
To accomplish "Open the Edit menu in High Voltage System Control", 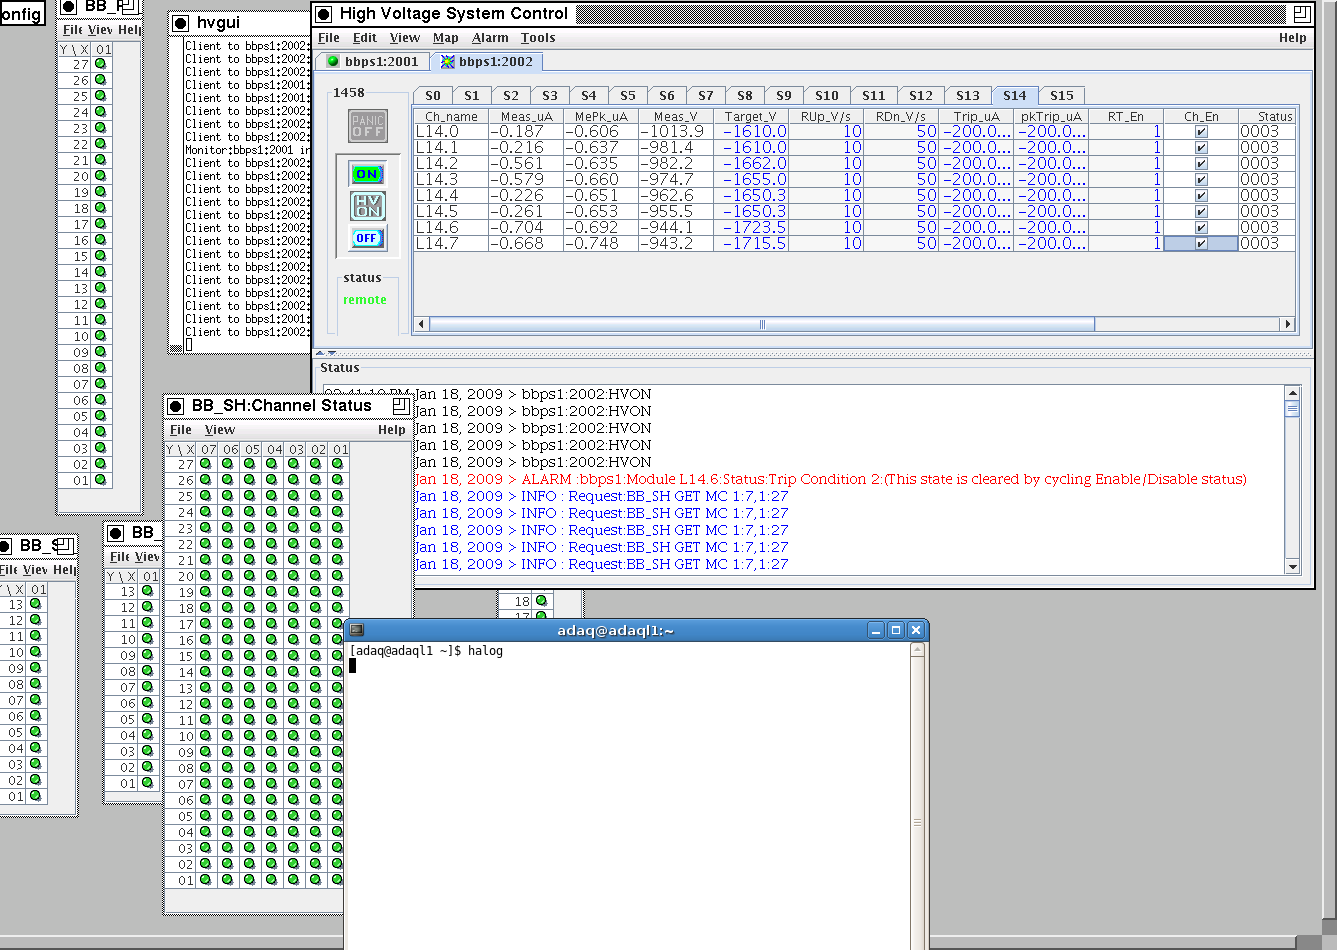I will (x=365, y=38).
